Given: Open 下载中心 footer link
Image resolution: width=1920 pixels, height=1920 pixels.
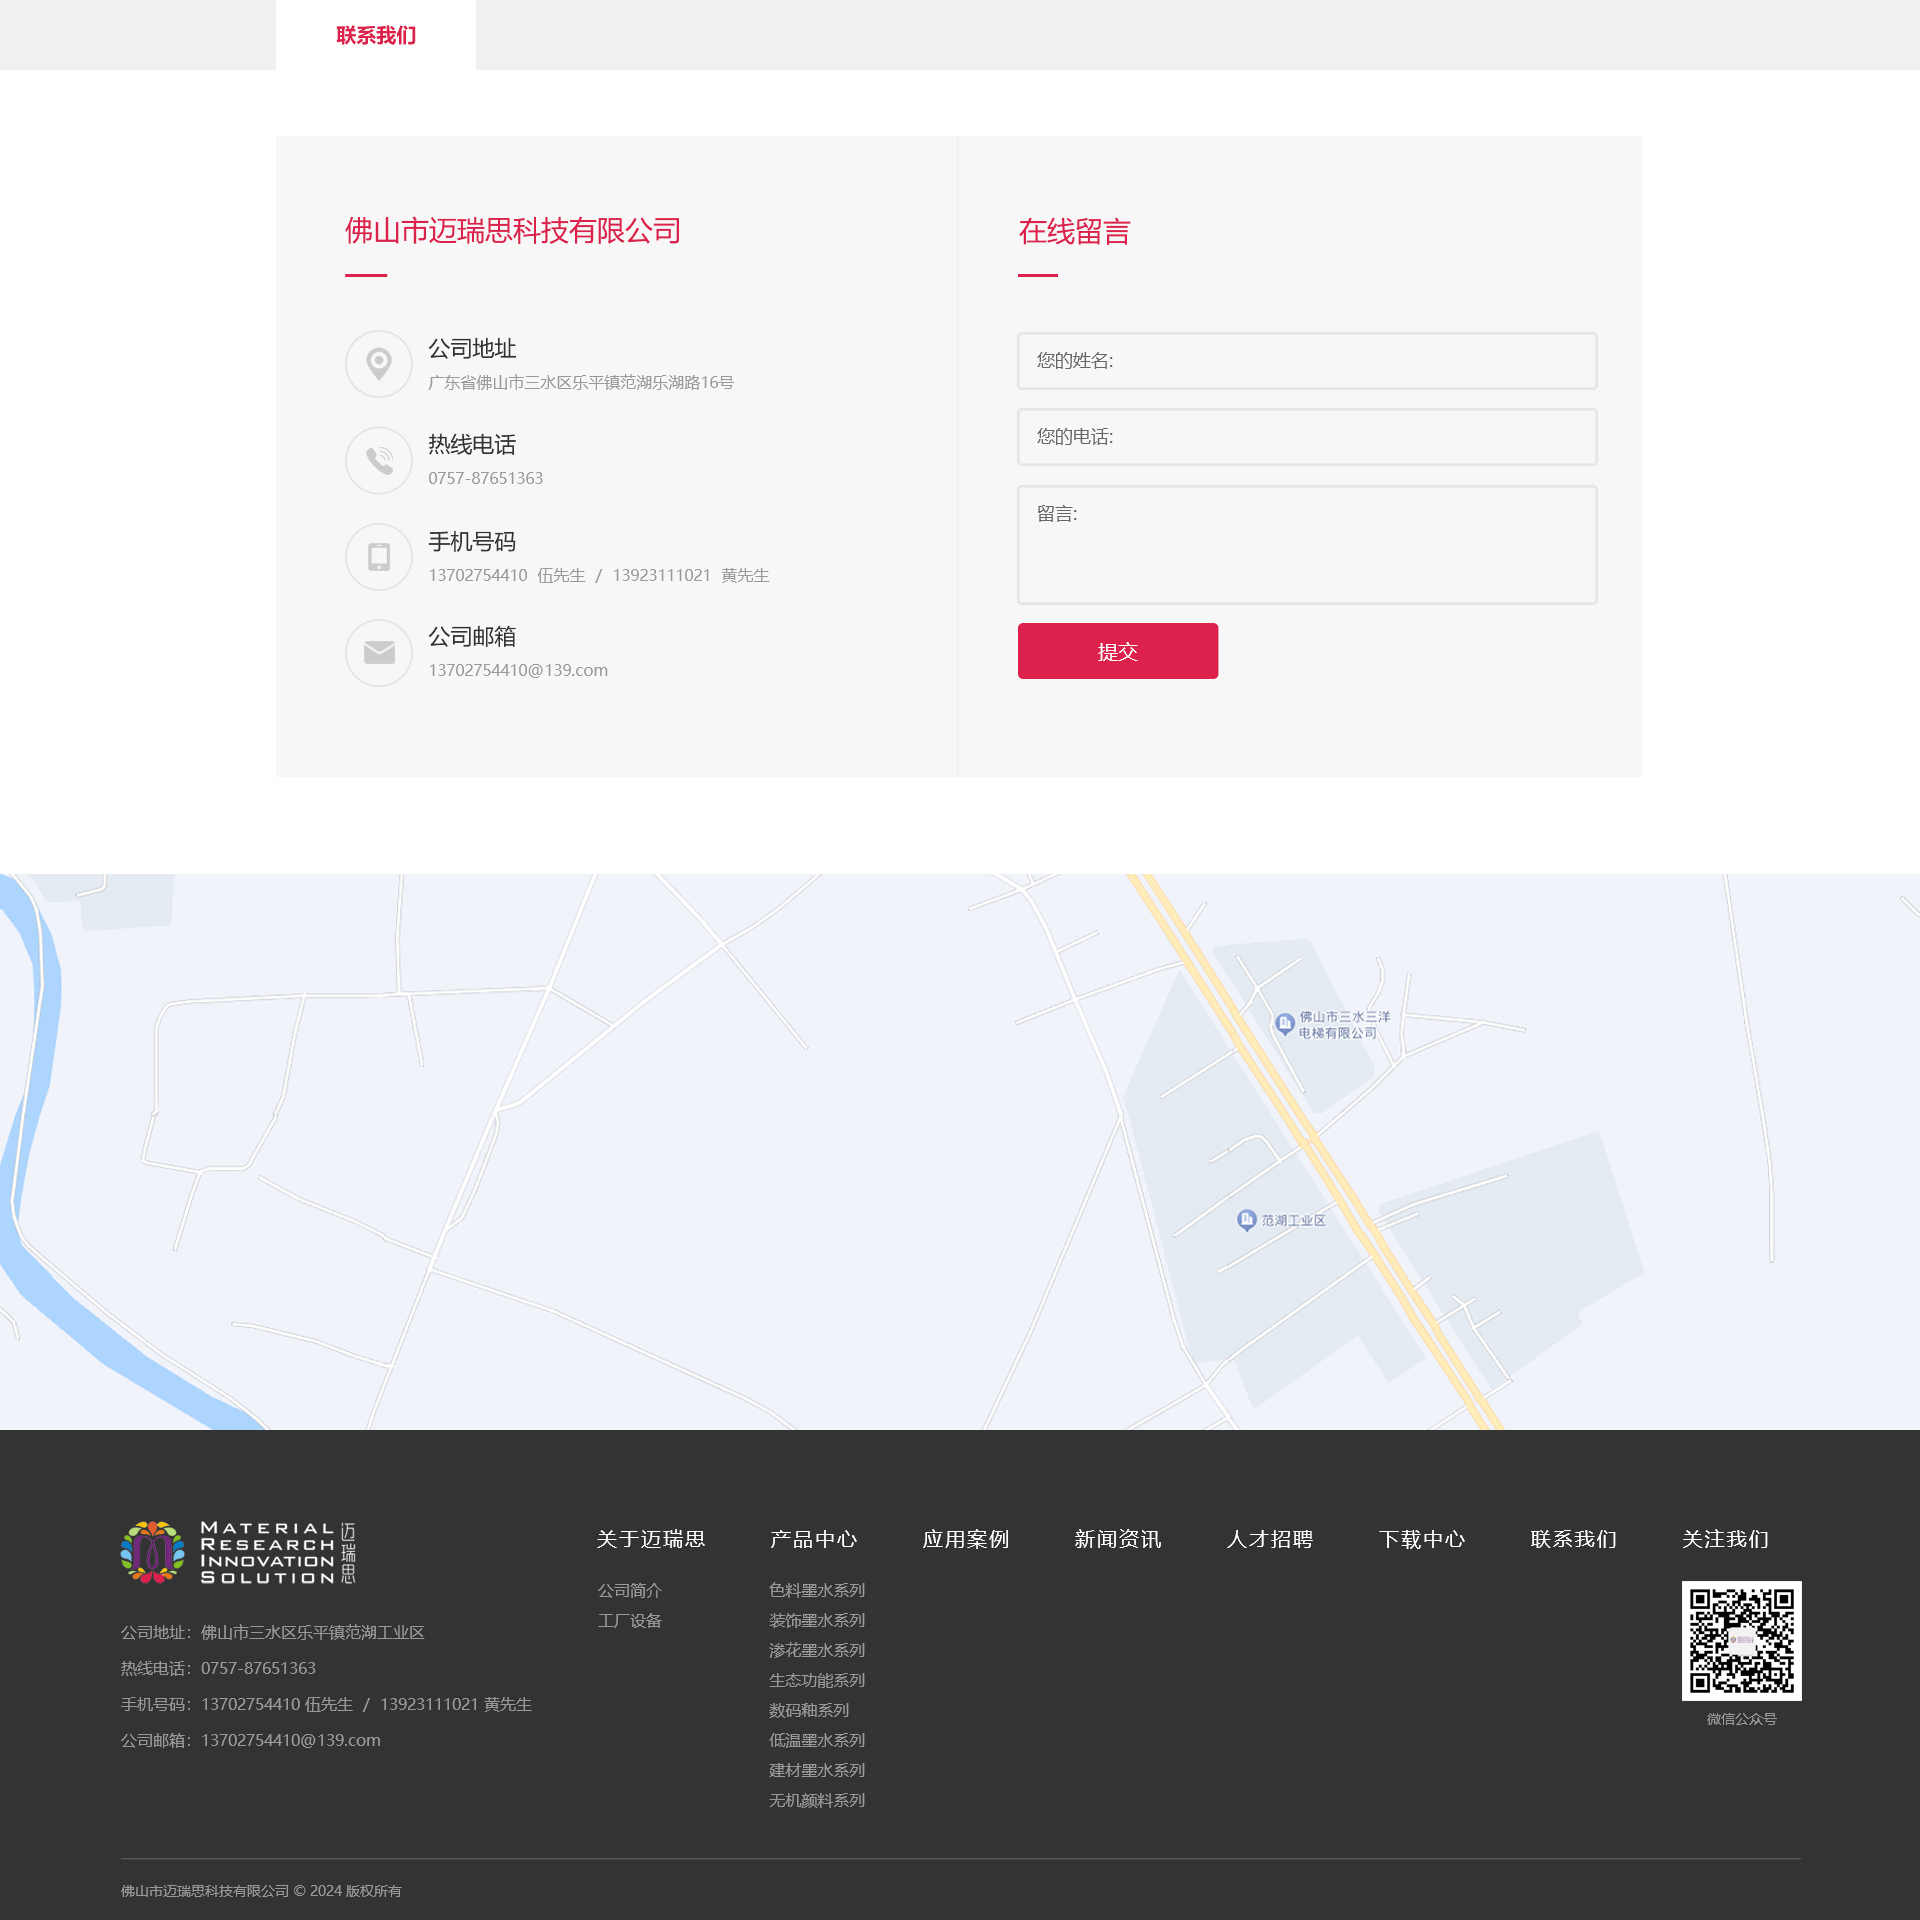Looking at the screenshot, I should (1421, 1539).
